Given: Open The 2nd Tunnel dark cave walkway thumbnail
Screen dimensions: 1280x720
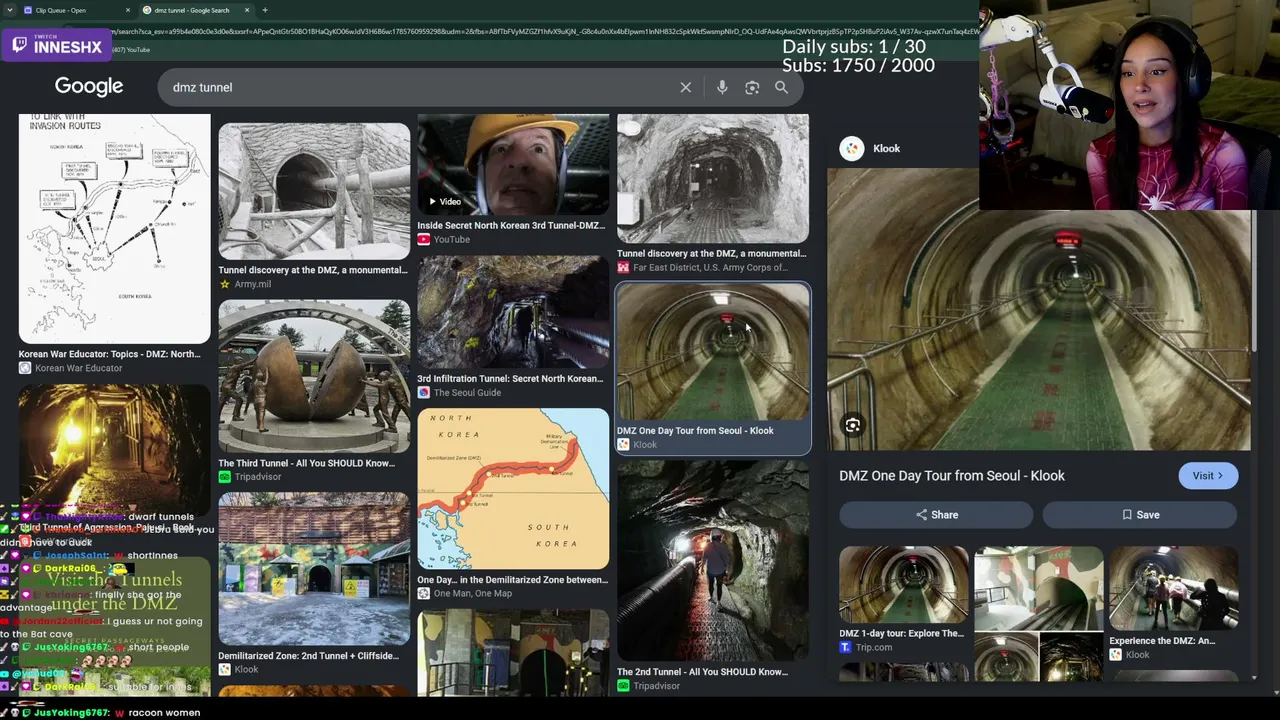Looking at the screenshot, I should 713,560.
